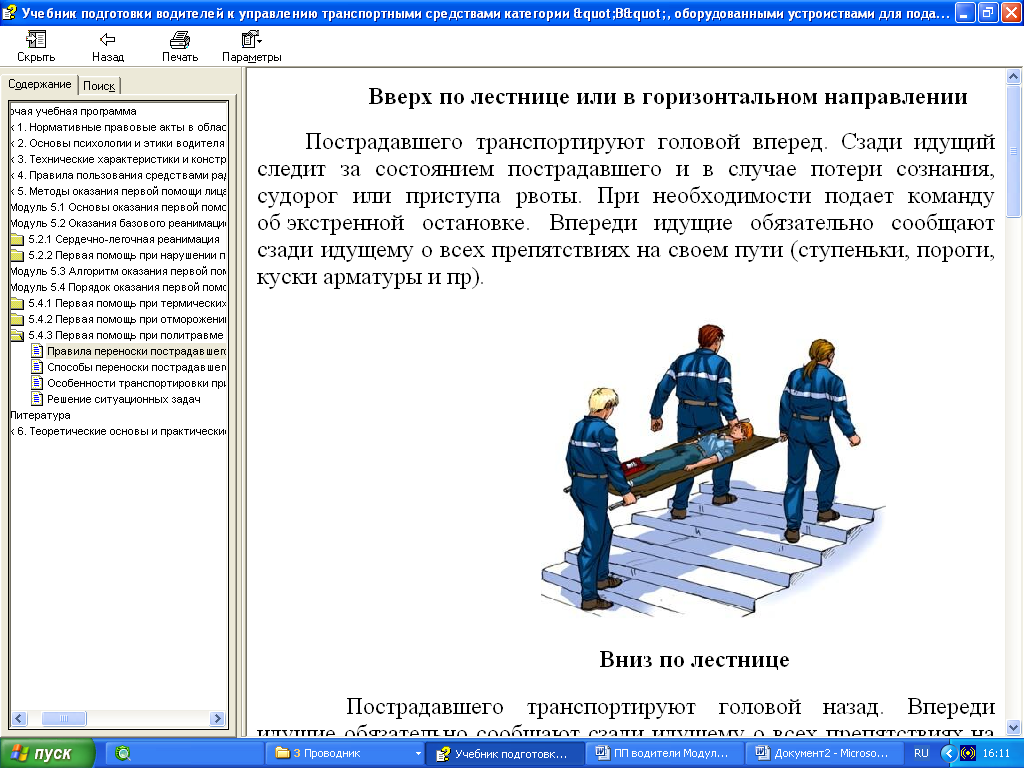Click page icon of Особенности транспортировки
This screenshot has height=768, width=1024.
click(37, 383)
